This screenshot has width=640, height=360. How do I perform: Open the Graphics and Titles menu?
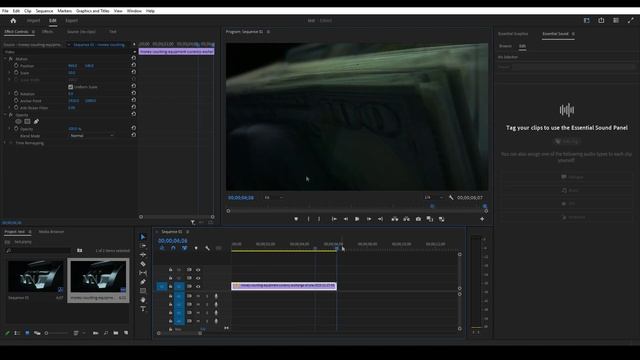(x=93, y=11)
